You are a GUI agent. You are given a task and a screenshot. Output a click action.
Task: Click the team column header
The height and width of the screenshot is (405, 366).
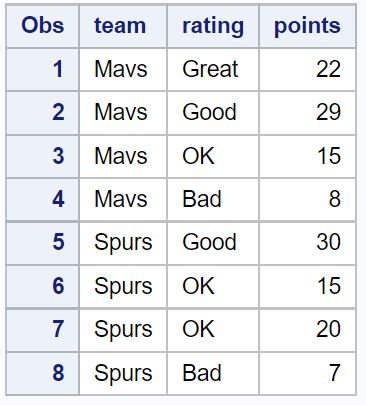pyautogui.click(x=123, y=26)
